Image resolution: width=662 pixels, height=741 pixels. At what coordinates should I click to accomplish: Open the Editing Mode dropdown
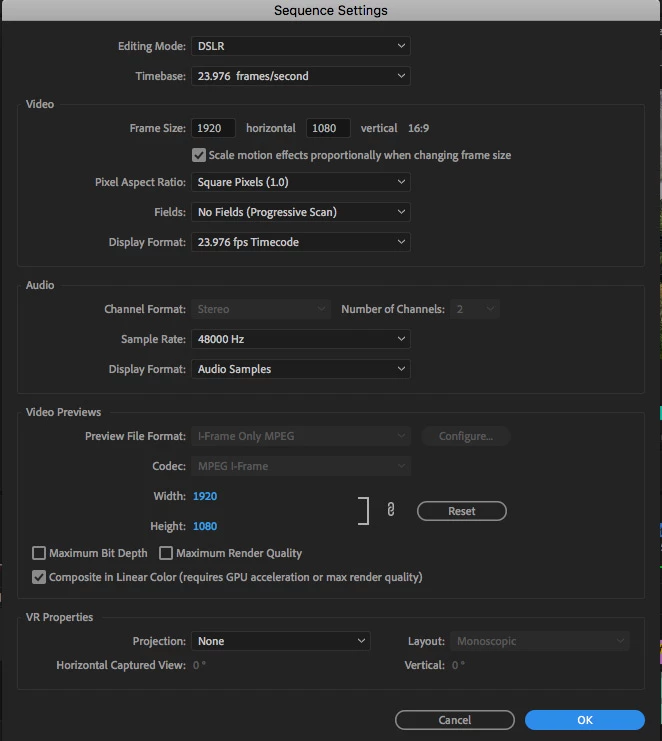301,46
